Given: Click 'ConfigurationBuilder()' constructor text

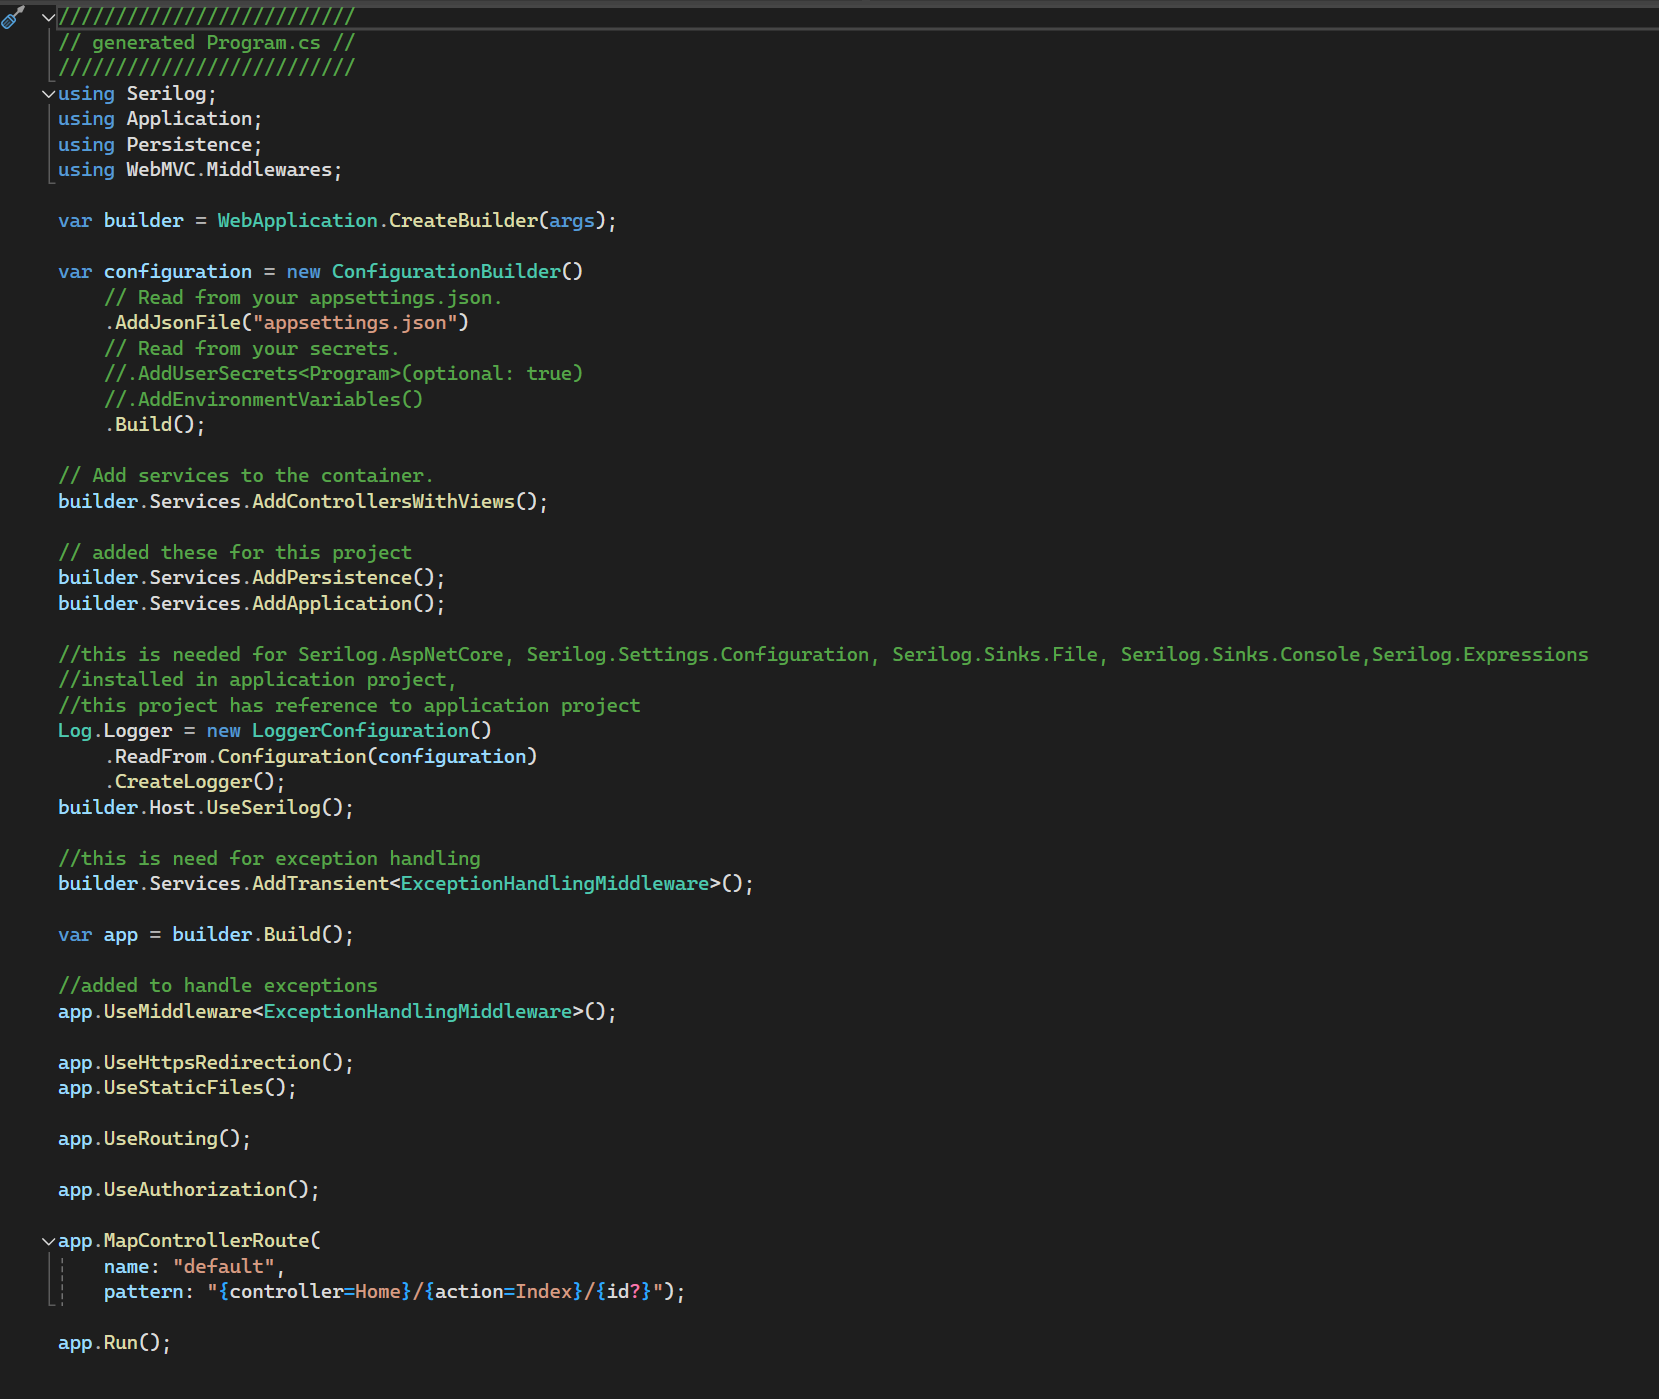Looking at the screenshot, I should (x=457, y=272).
